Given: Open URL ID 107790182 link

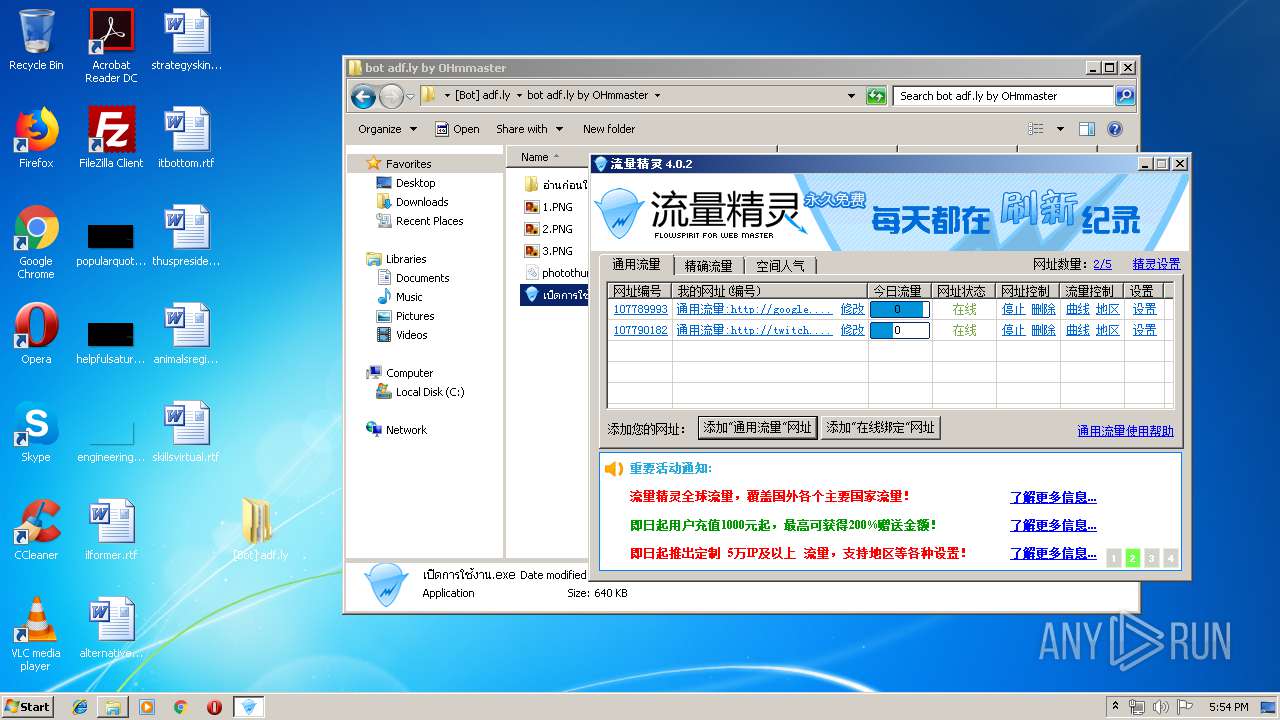Looking at the screenshot, I should (640, 330).
